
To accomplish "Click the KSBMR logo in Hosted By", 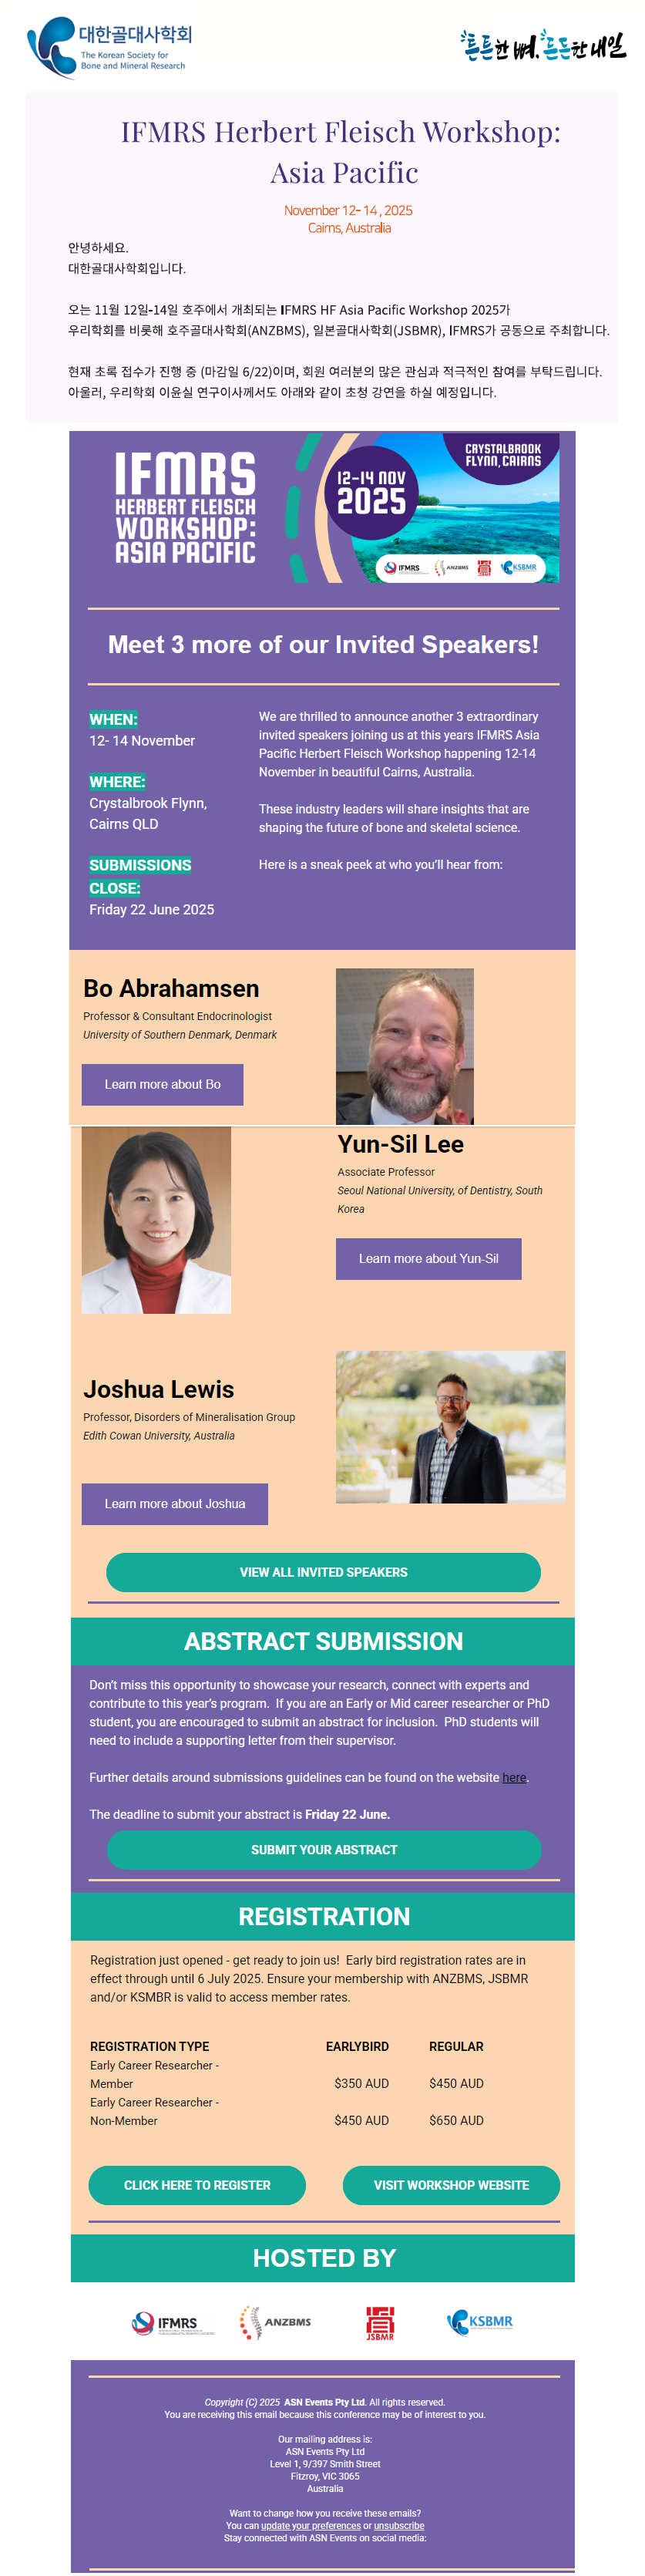I will [480, 2321].
